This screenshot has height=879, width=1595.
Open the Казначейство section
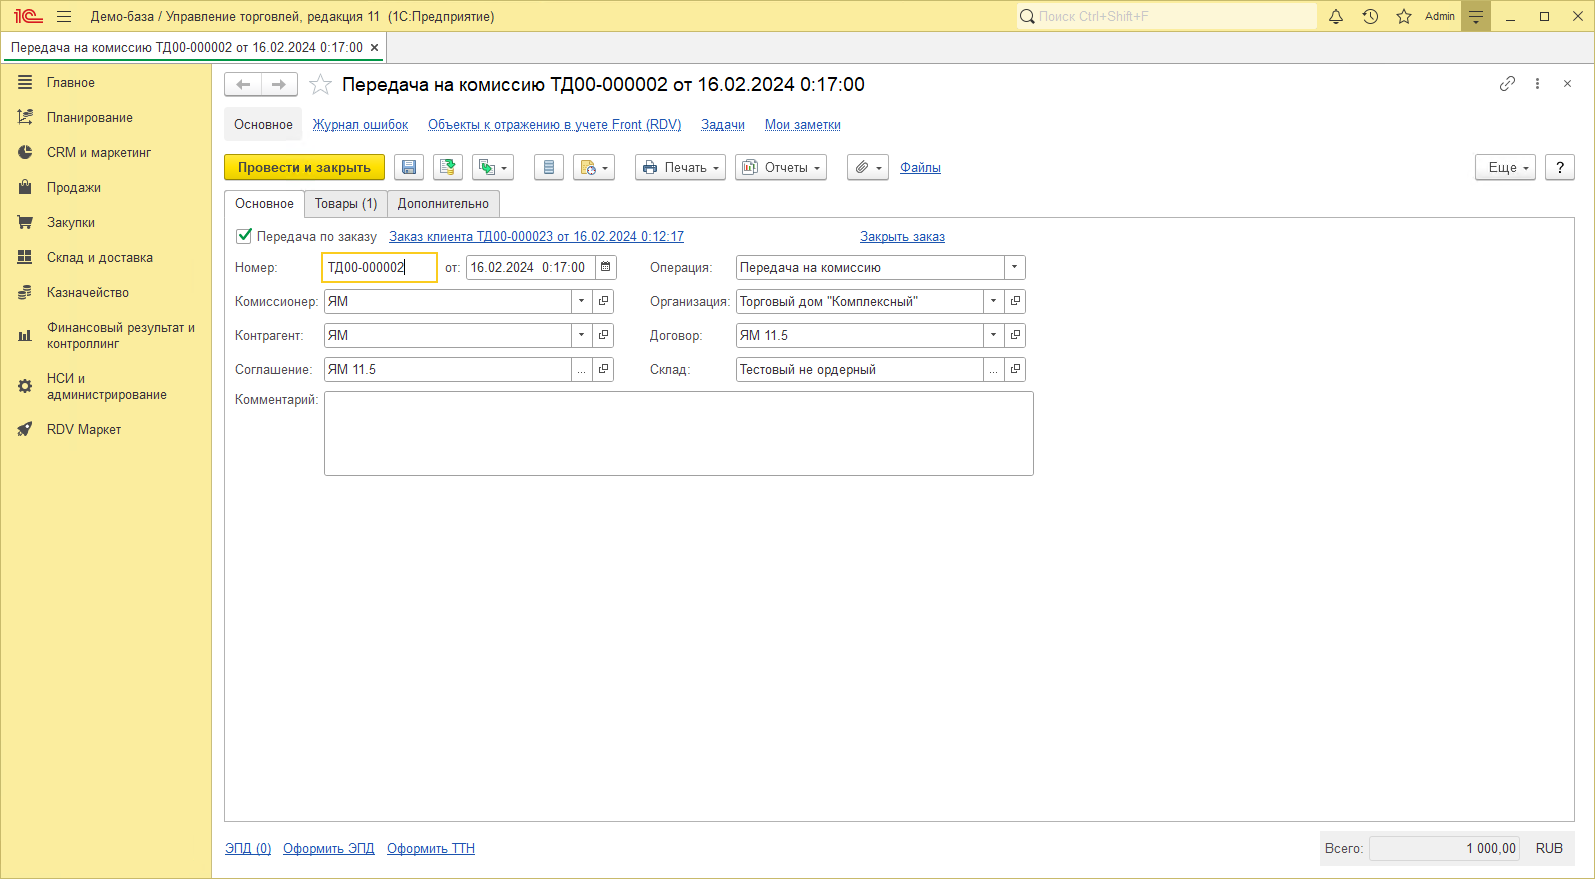point(88,293)
